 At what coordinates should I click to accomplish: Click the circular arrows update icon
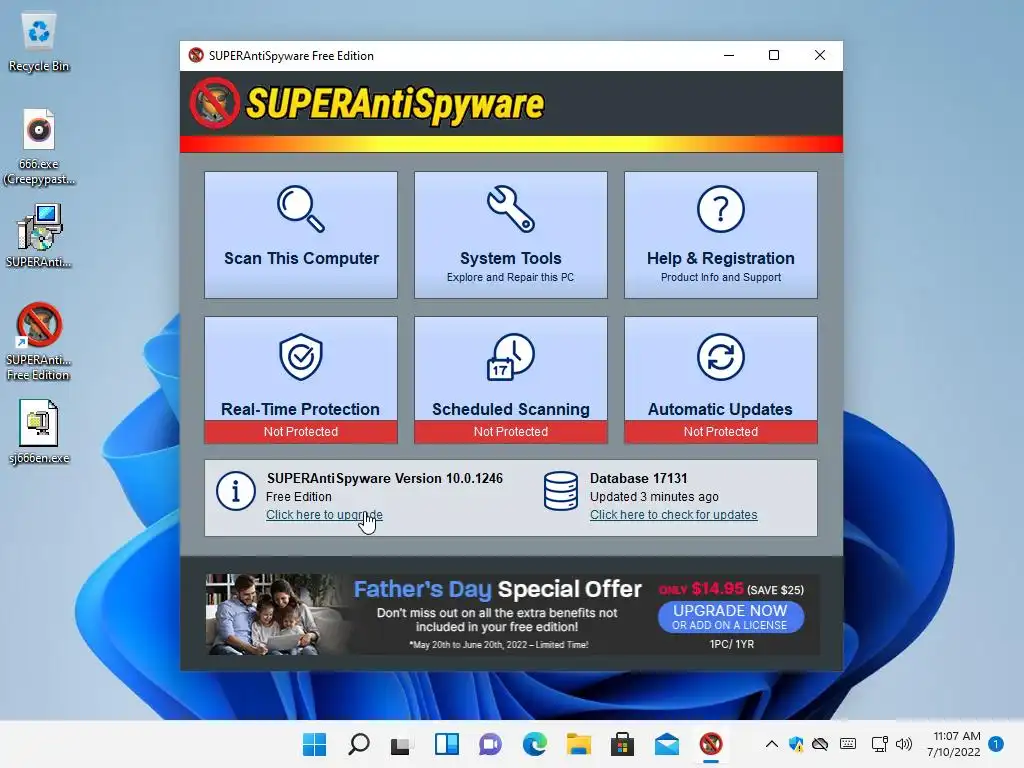[x=720, y=357]
